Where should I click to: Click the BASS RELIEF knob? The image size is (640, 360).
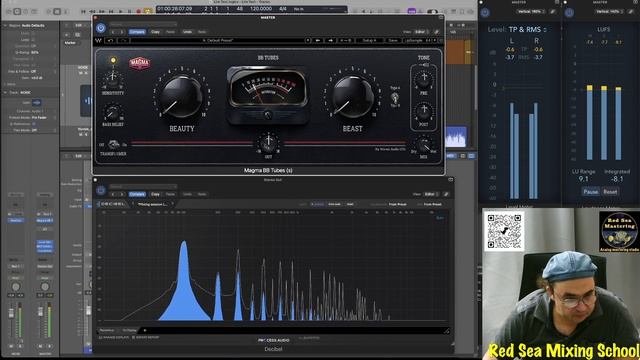pyautogui.click(x=112, y=113)
